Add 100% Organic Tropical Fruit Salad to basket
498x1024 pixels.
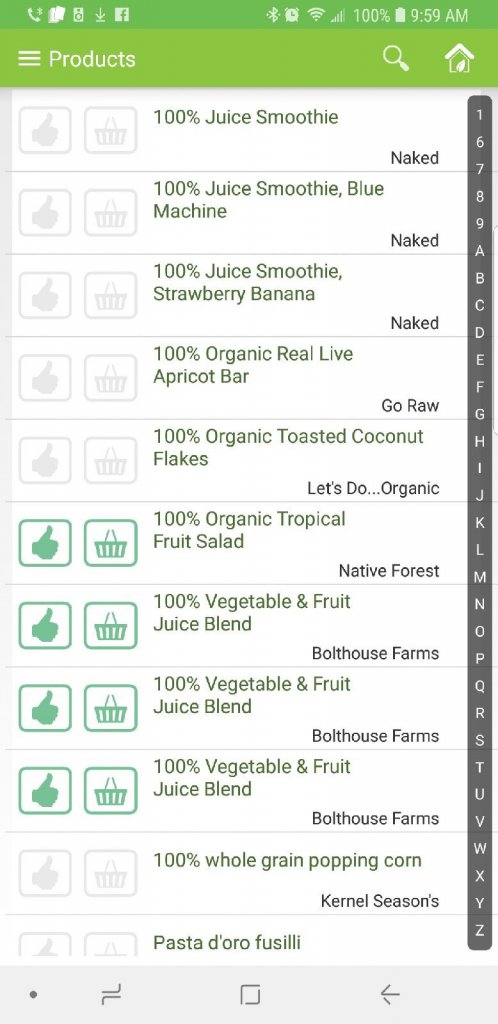[110, 543]
